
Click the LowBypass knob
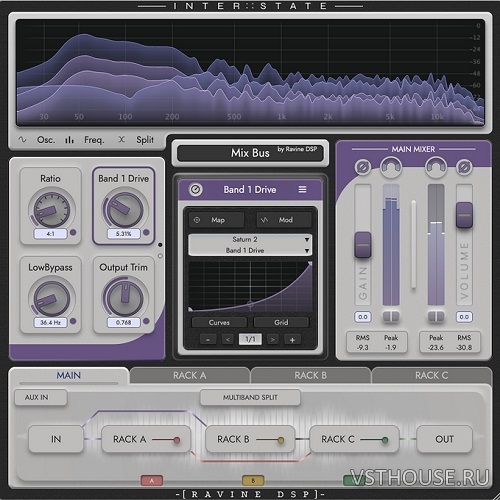tap(51, 298)
